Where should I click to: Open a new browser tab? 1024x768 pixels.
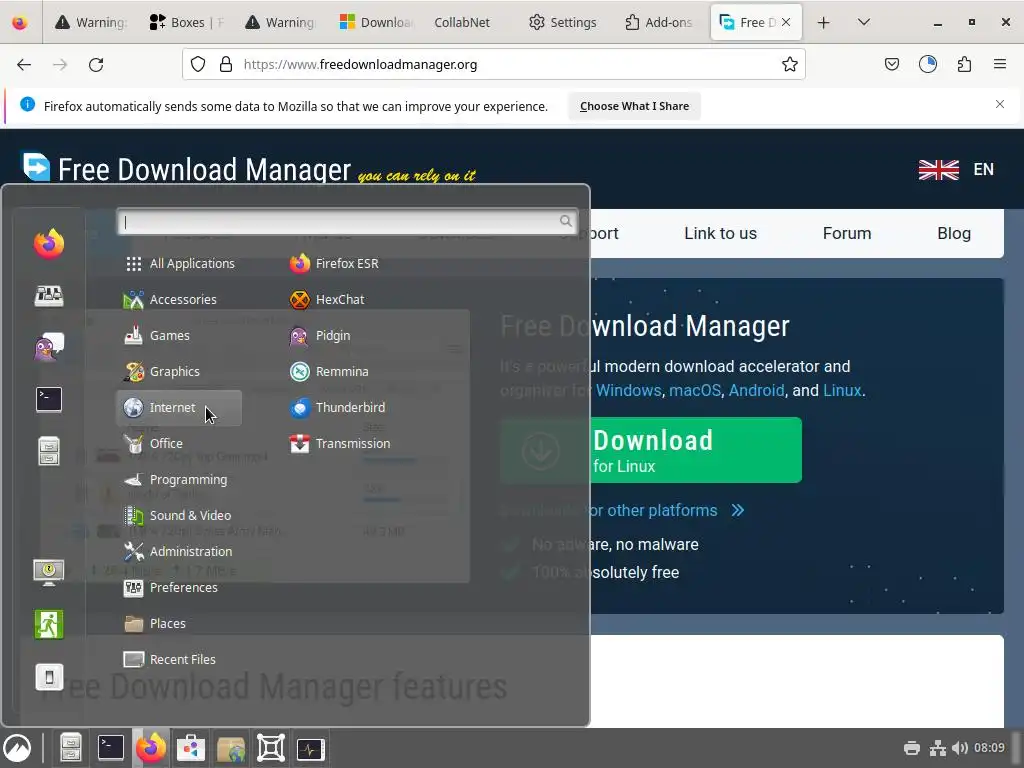pos(824,22)
